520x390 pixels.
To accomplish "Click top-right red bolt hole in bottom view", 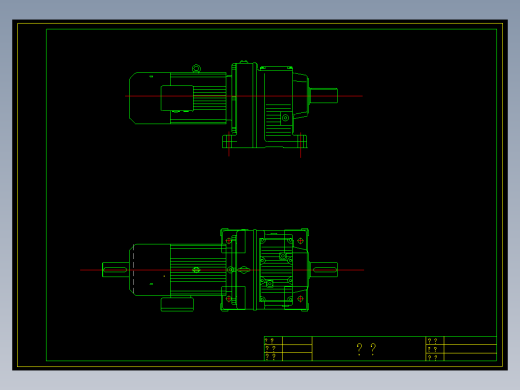I will 300,241.
